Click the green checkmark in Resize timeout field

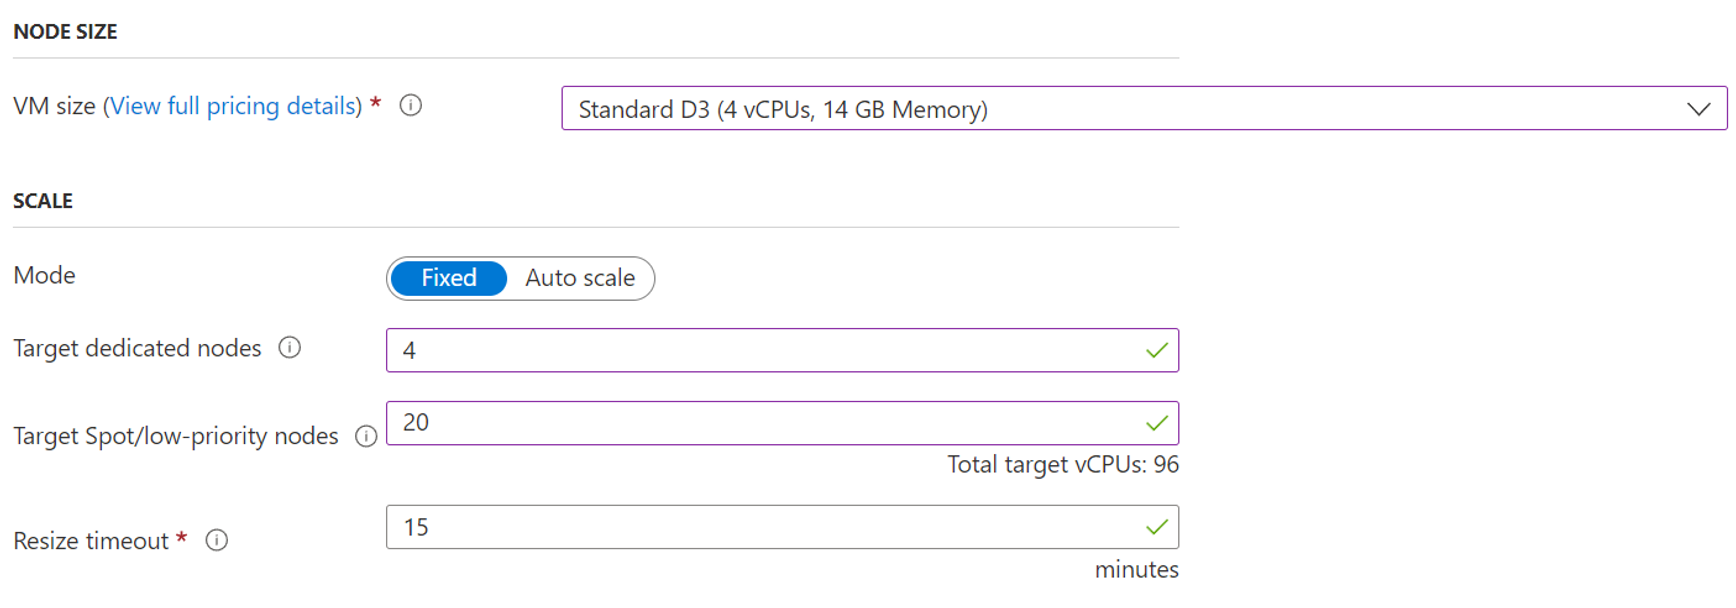[1157, 527]
